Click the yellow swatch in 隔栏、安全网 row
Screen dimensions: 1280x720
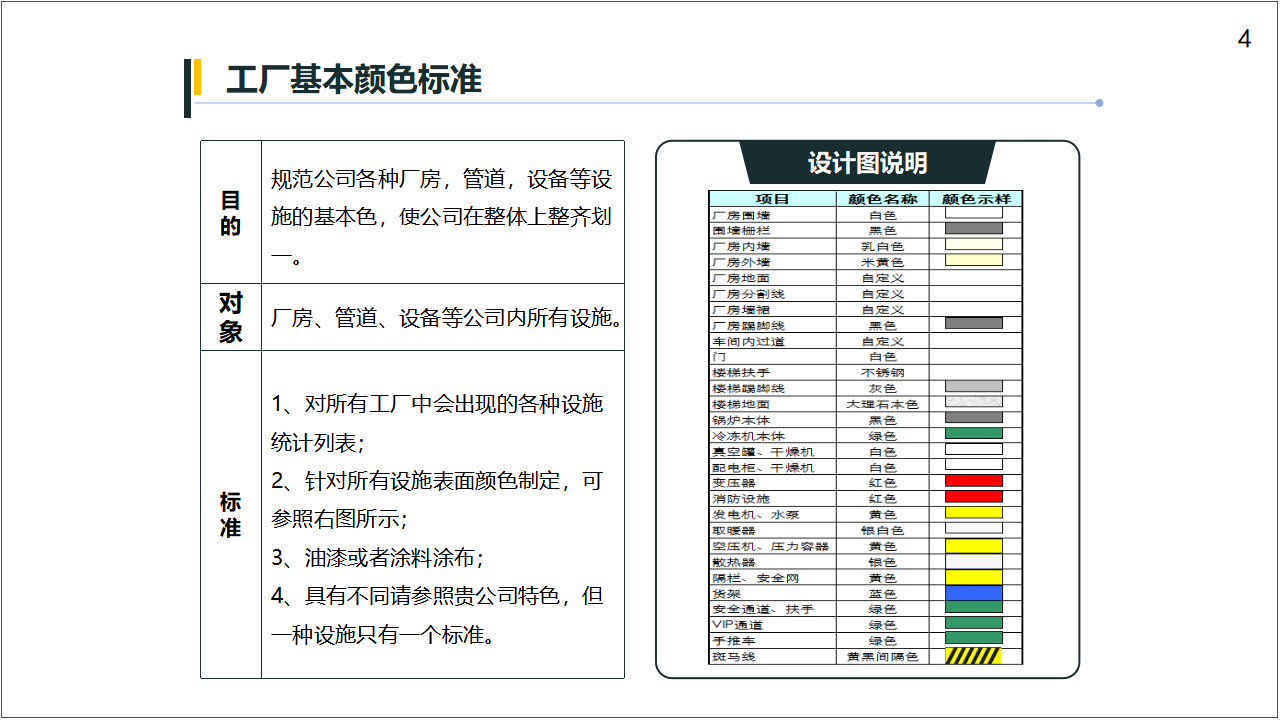coord(973,577)
